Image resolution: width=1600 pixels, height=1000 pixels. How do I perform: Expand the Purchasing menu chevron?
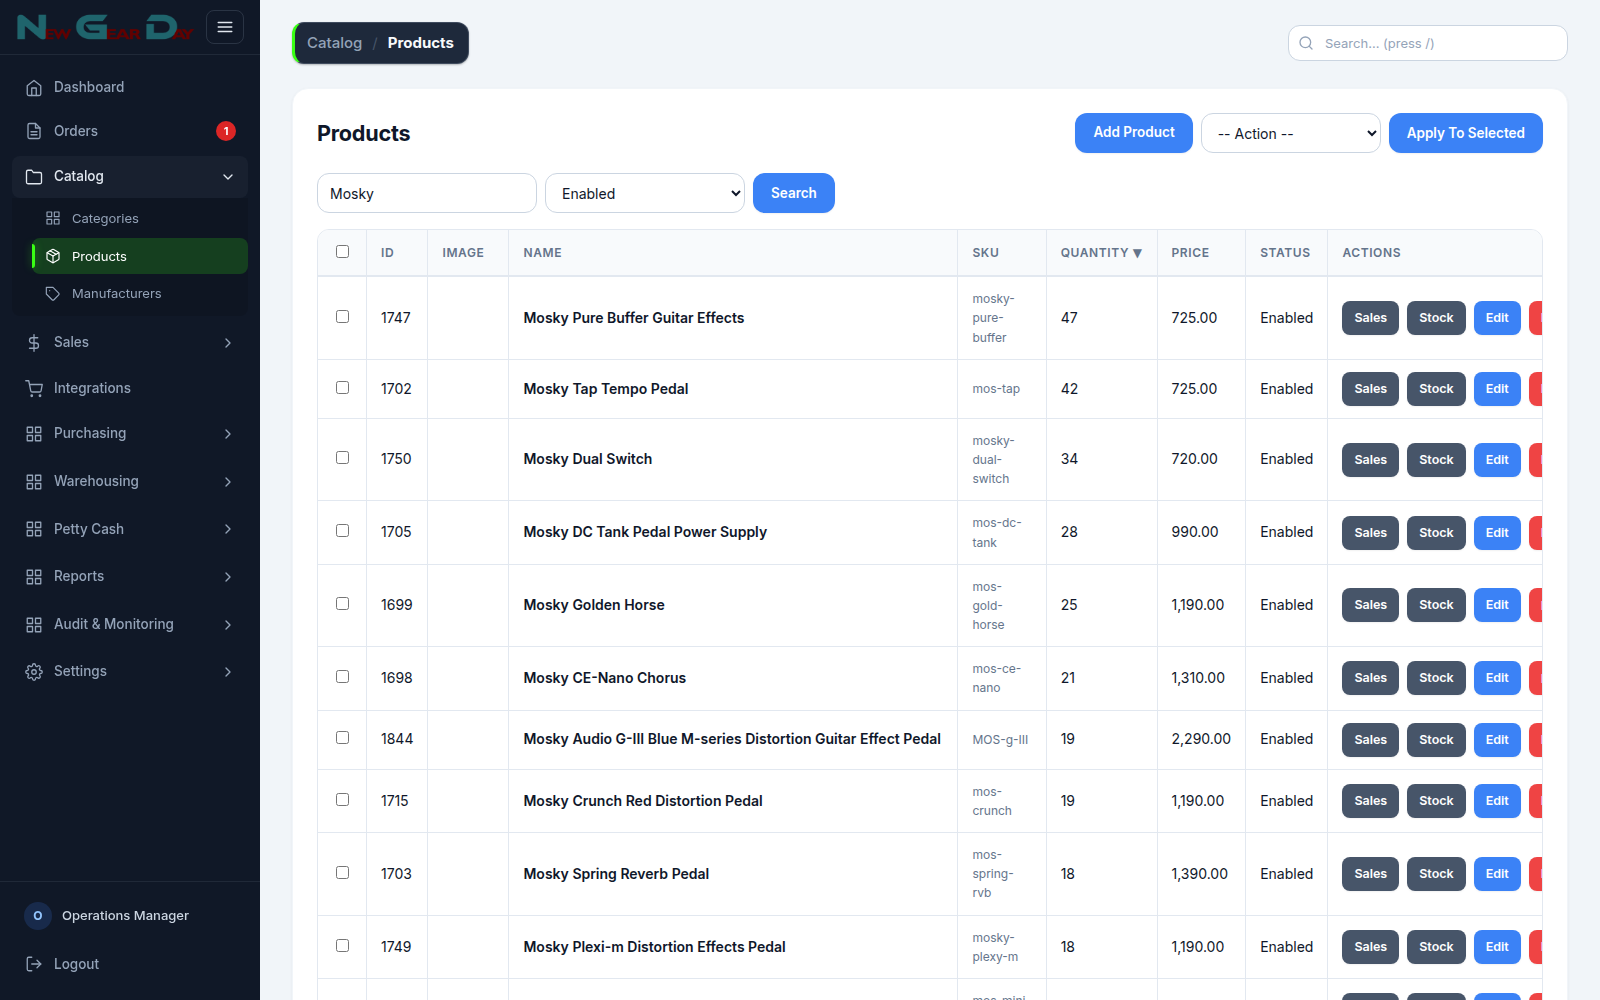(x=228, y=433)
